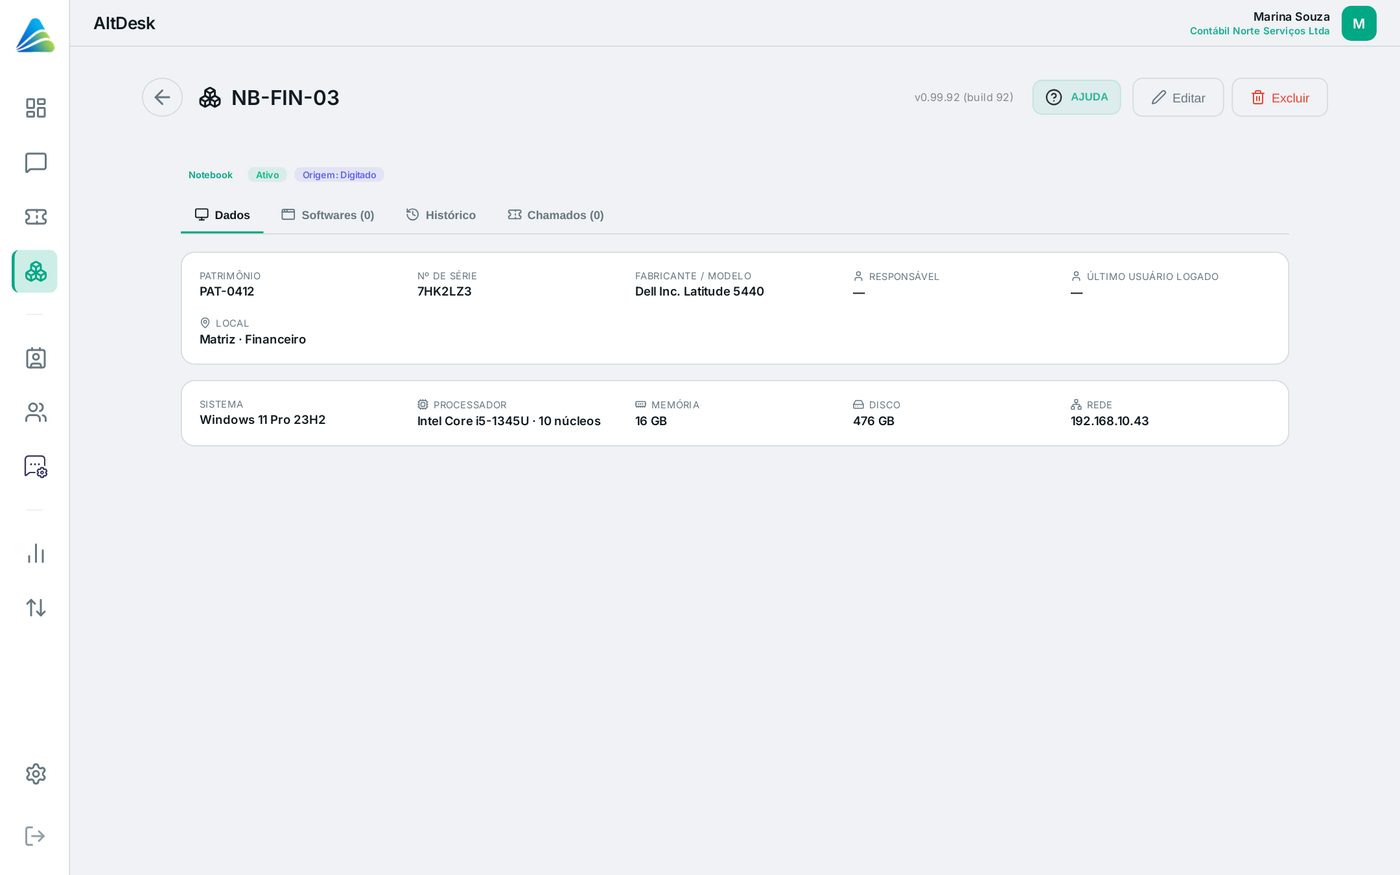Click the logout icon in sidebar

pos(36,836)
